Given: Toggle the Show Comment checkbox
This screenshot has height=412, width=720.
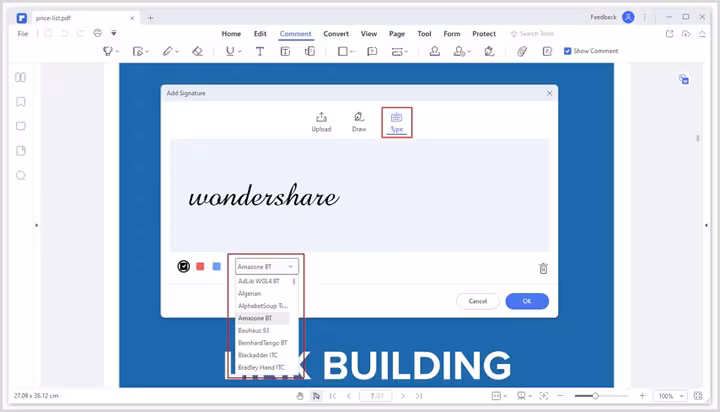Looking at the screenshot, I should tap(568, 51).
